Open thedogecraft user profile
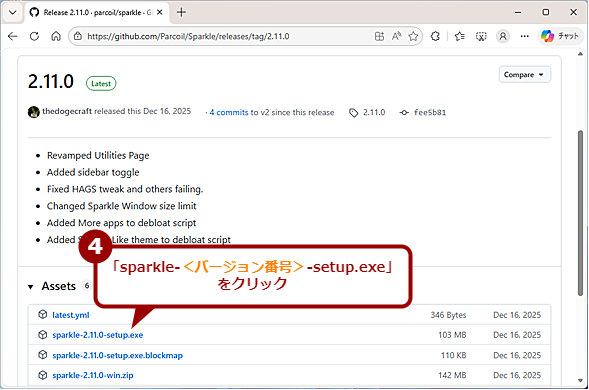This screenshot has width=589, height=390. [x=67, y=111]
